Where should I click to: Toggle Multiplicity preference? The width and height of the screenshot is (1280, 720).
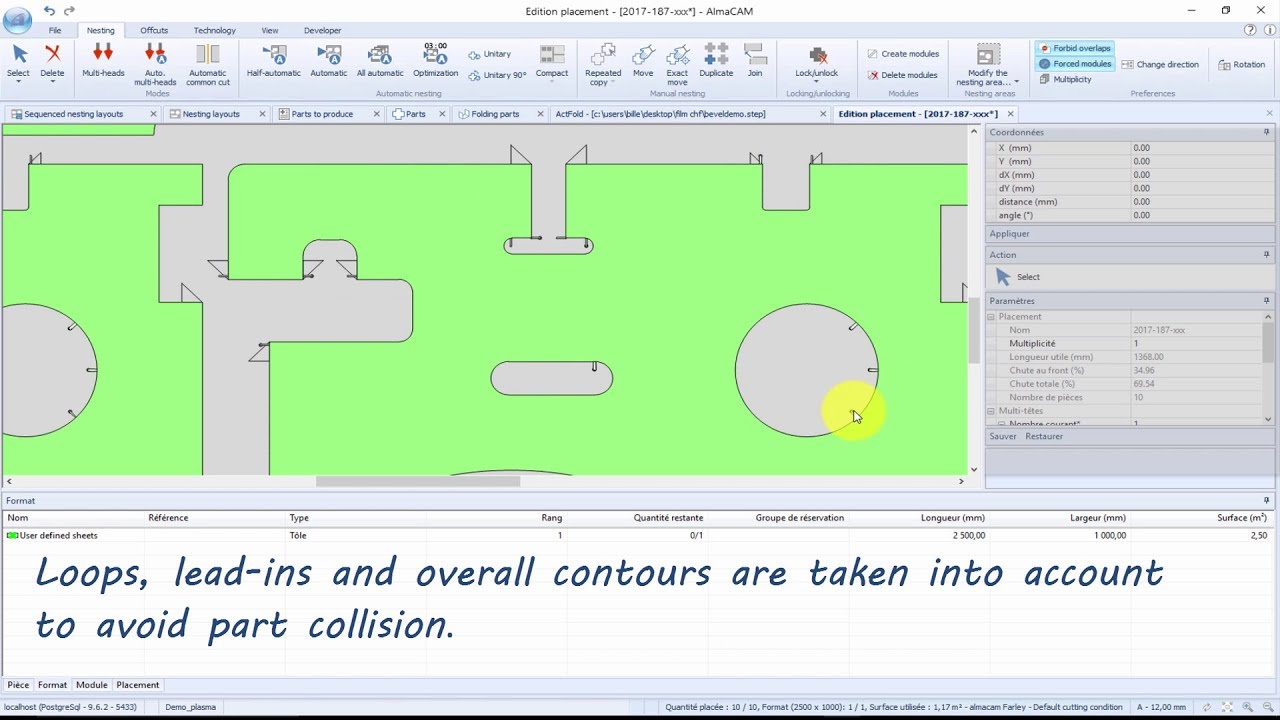pyautogui.click(x=1066, y=79)
